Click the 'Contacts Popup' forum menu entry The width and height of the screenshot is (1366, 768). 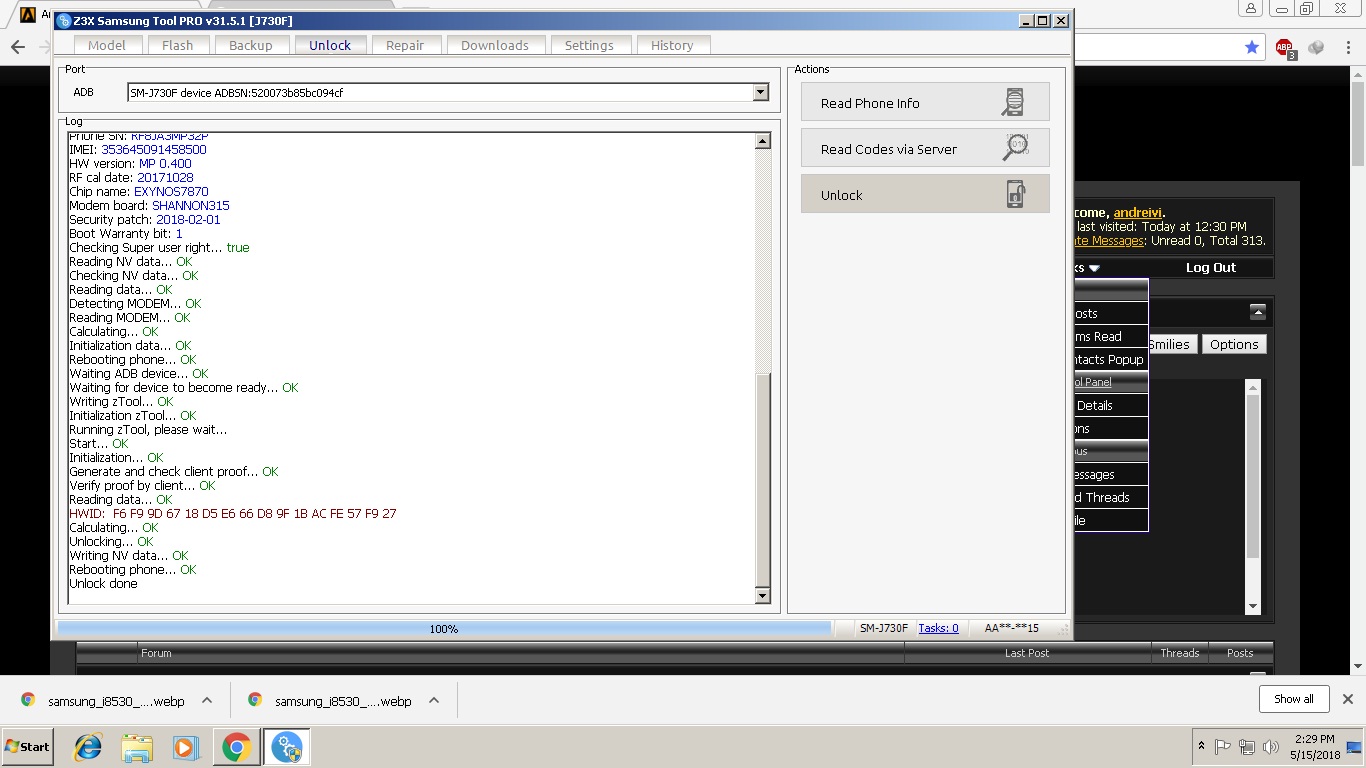pyautogui.click(x=1110, y=360)
